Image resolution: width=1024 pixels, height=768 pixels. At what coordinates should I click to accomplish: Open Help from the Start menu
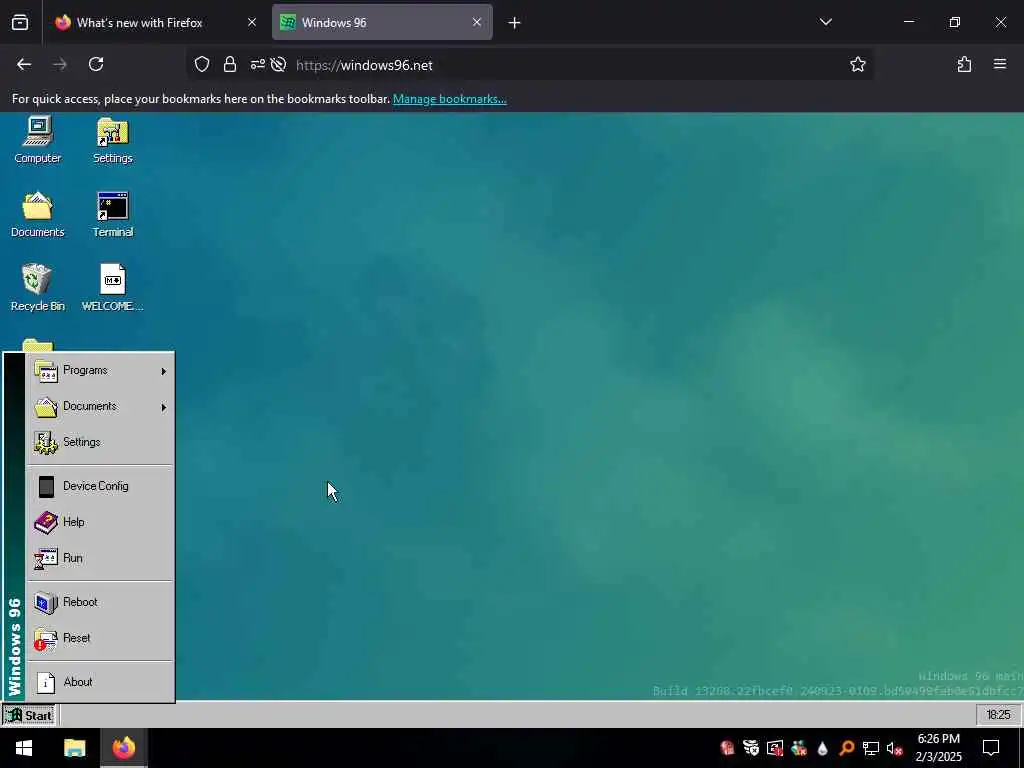coord(99,522)
